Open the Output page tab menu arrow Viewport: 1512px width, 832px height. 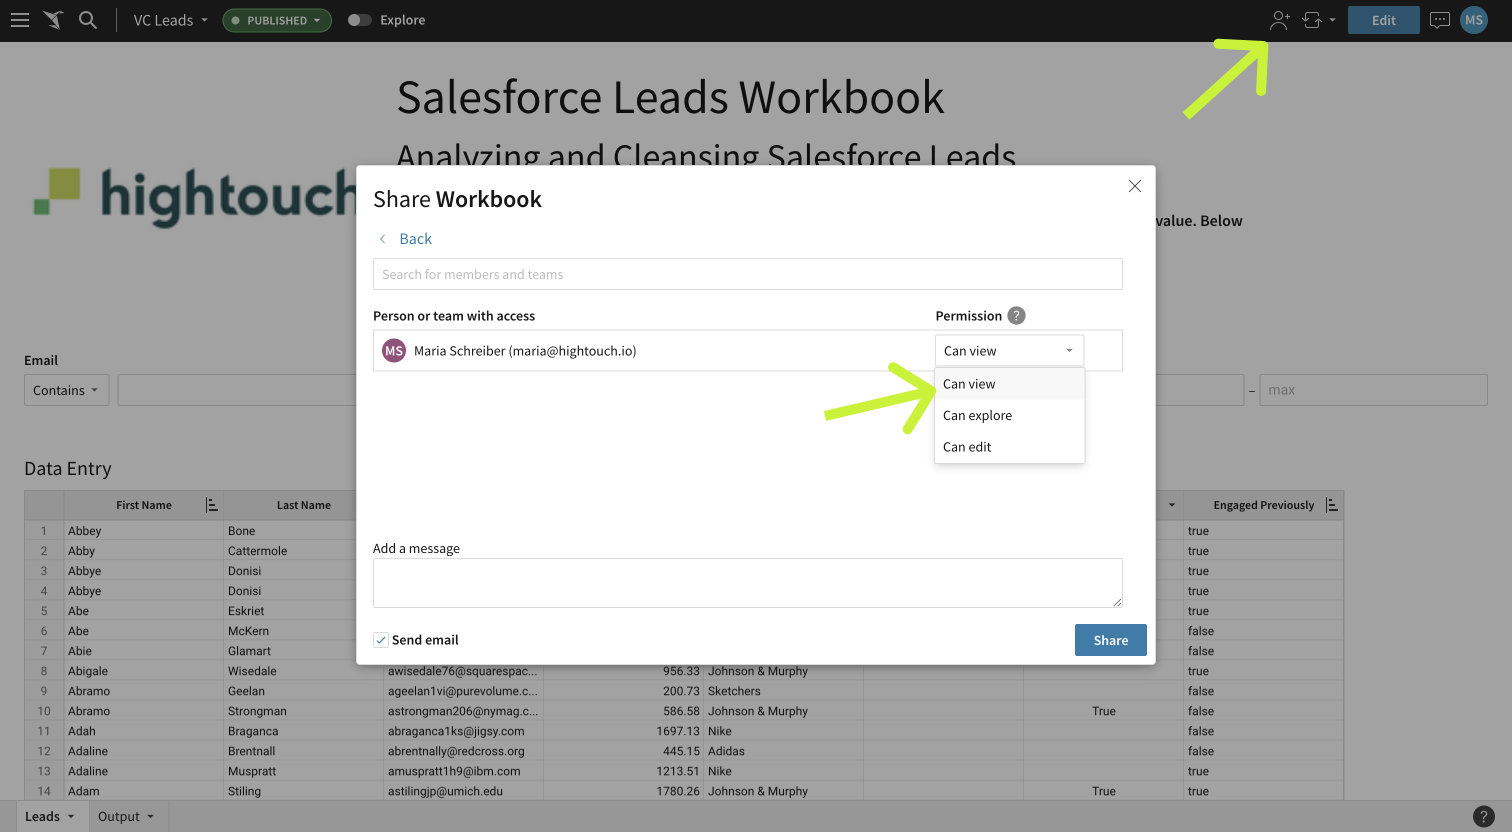(151, 817)
